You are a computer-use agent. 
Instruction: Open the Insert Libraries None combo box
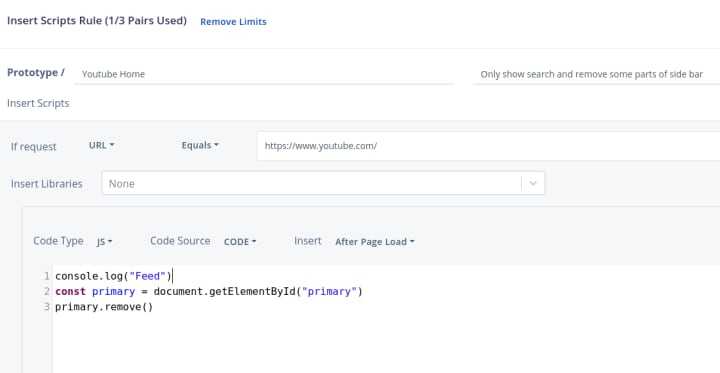[323, 184]
